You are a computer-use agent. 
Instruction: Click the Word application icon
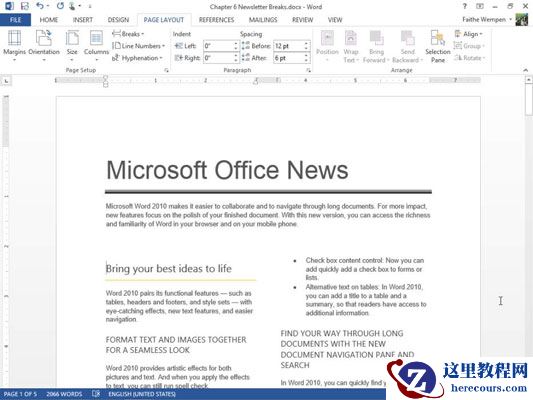click(x=9, y=6)
